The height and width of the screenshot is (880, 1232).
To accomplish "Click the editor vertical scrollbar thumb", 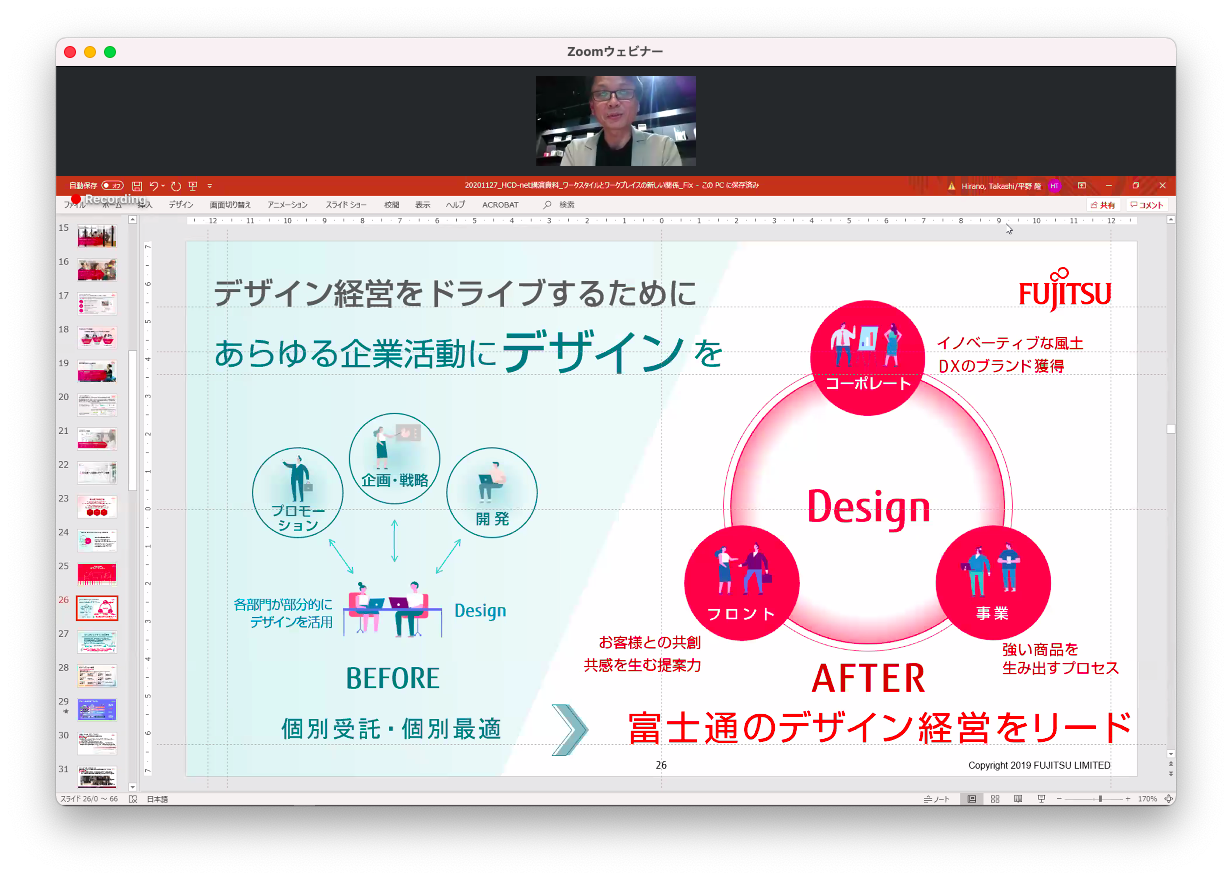I will click(x=1171, y=428).
